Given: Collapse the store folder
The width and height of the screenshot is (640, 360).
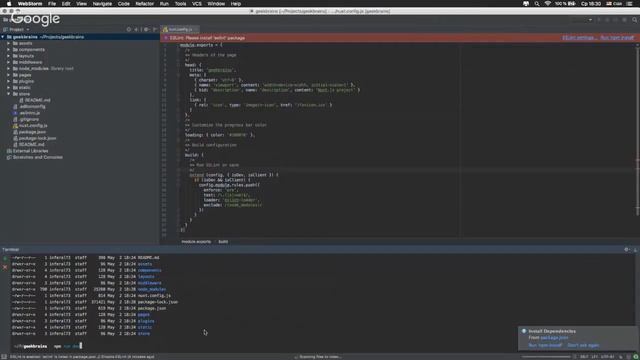Looking at the screenshot, I should click(x=9, y=94).
